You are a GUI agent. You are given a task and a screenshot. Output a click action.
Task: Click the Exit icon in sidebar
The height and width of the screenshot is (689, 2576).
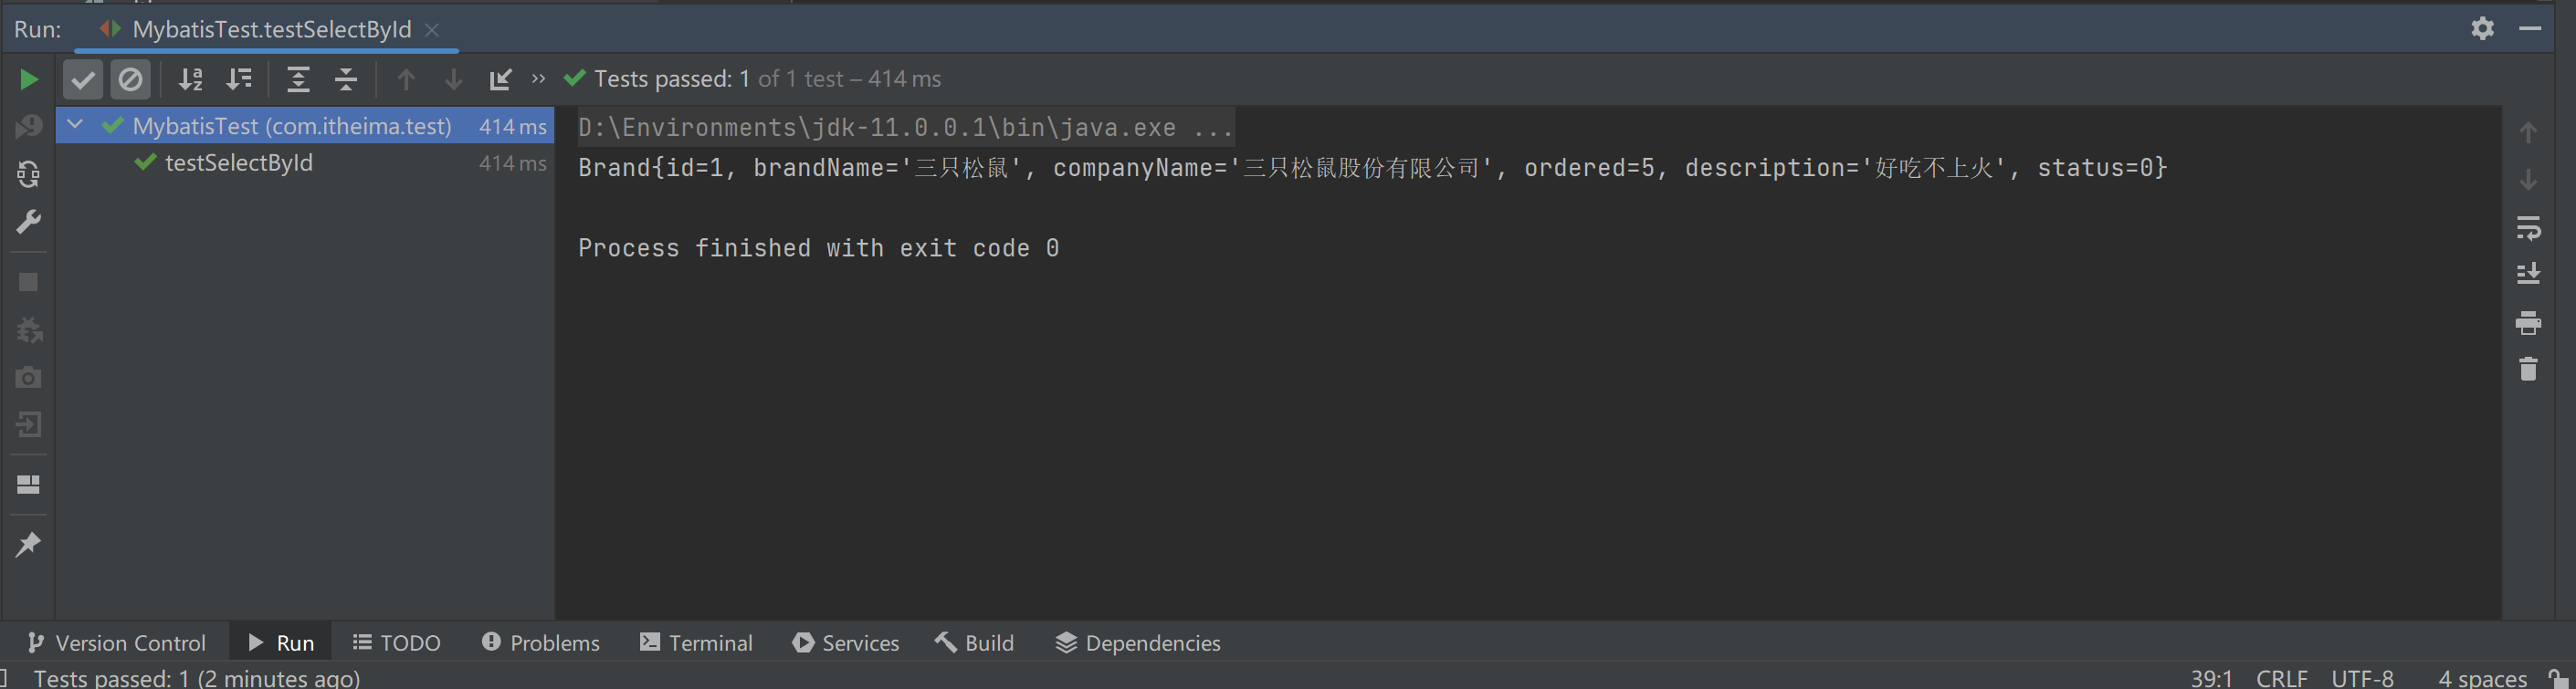pos(28,425)
